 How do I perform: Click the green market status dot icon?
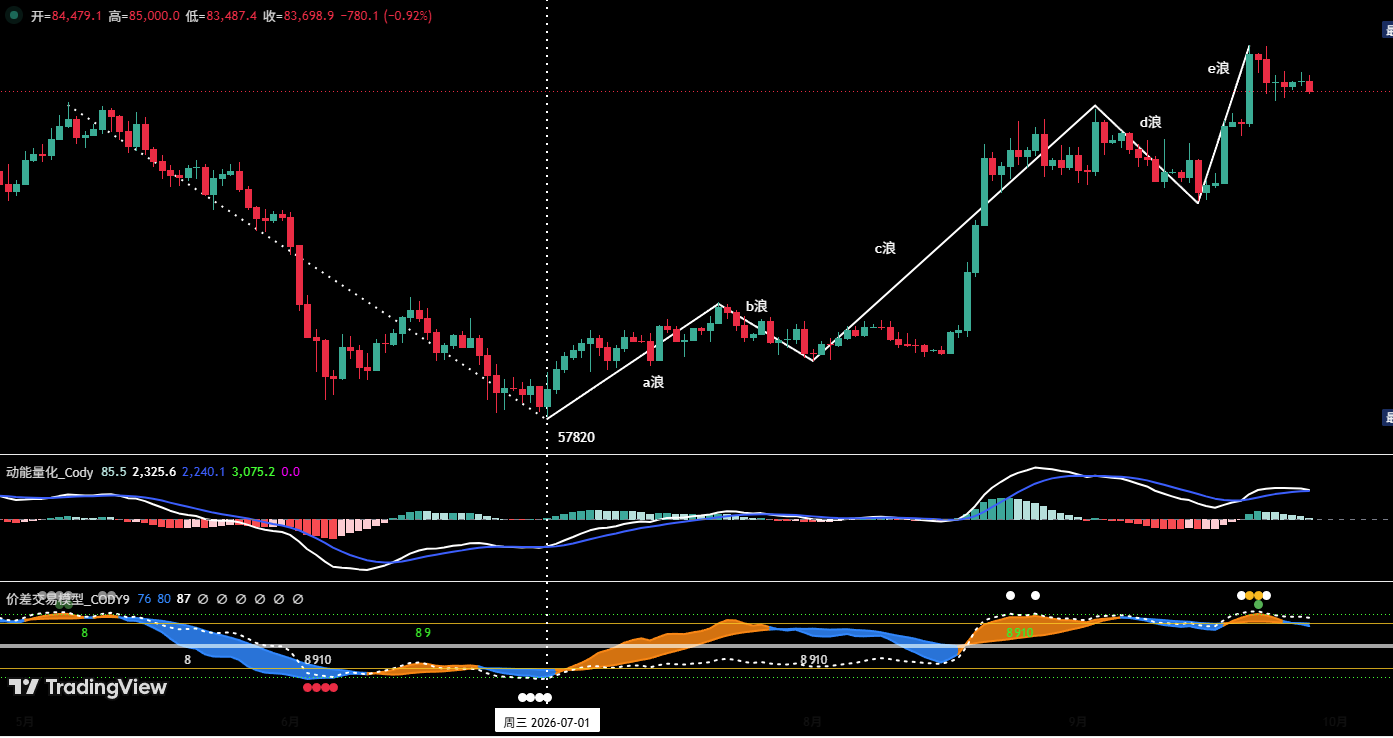[14, 15]
